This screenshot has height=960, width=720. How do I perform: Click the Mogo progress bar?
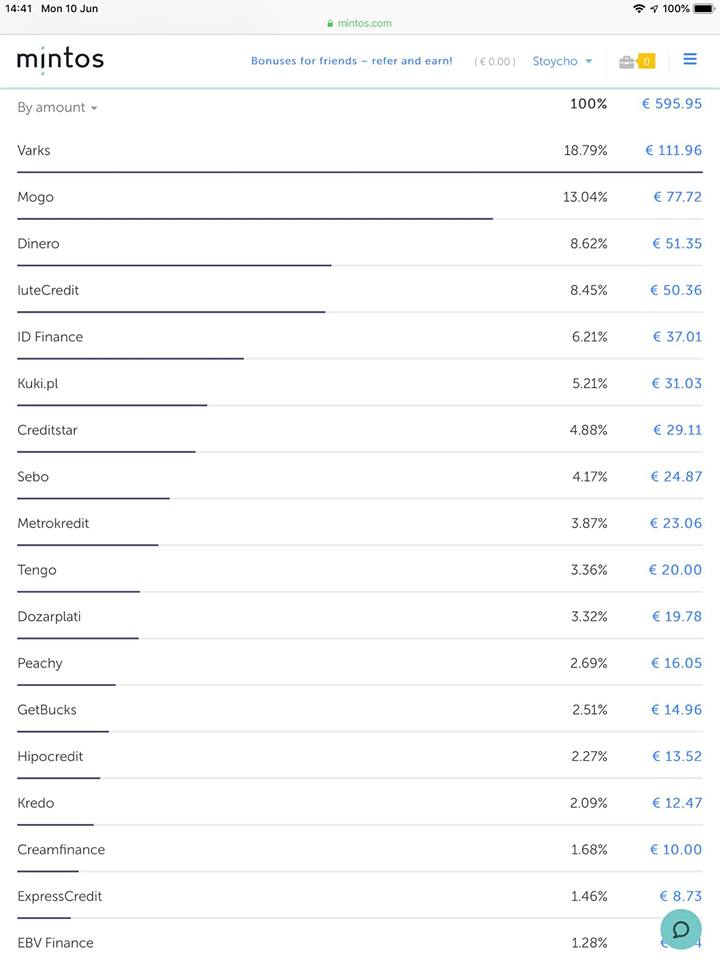click(x=254, y=218)
